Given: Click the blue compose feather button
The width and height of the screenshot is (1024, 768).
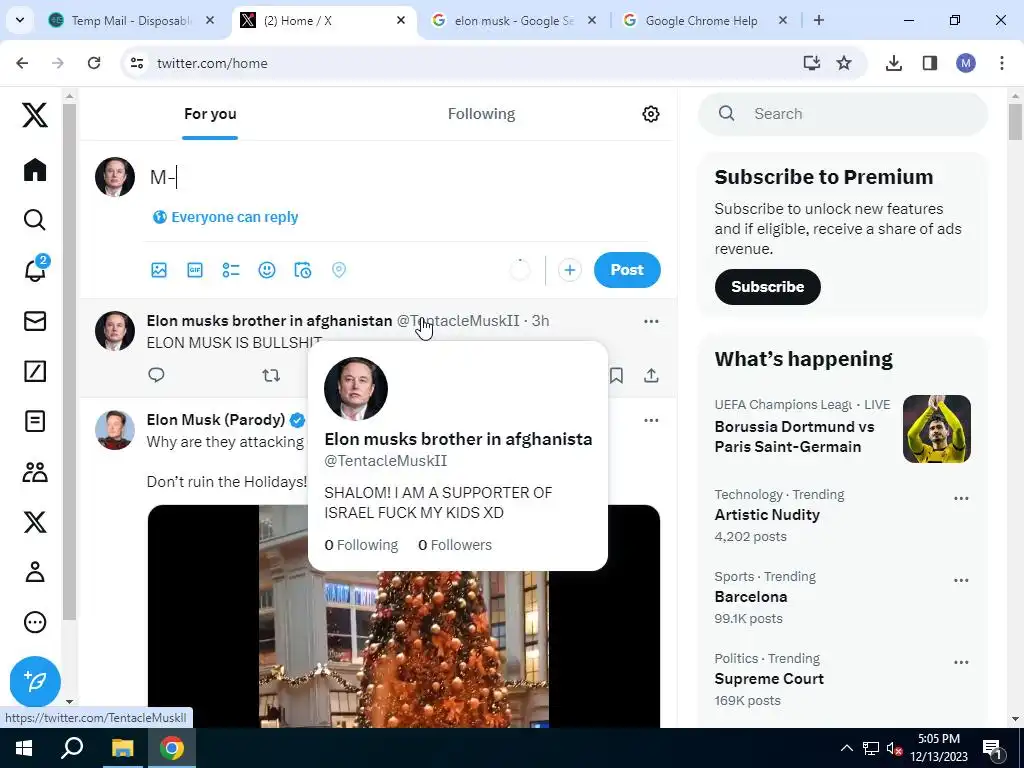Looking at the screenshot, I should pos(35,681).
